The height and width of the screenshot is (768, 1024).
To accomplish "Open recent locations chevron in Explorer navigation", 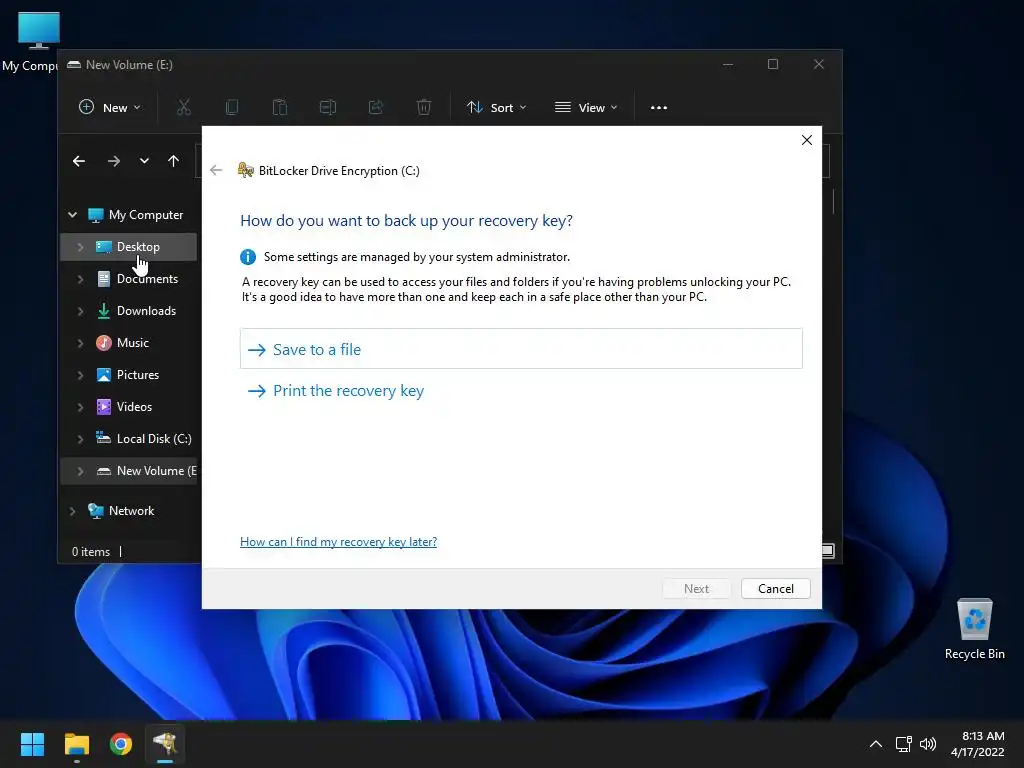I will tap(144, 161).
